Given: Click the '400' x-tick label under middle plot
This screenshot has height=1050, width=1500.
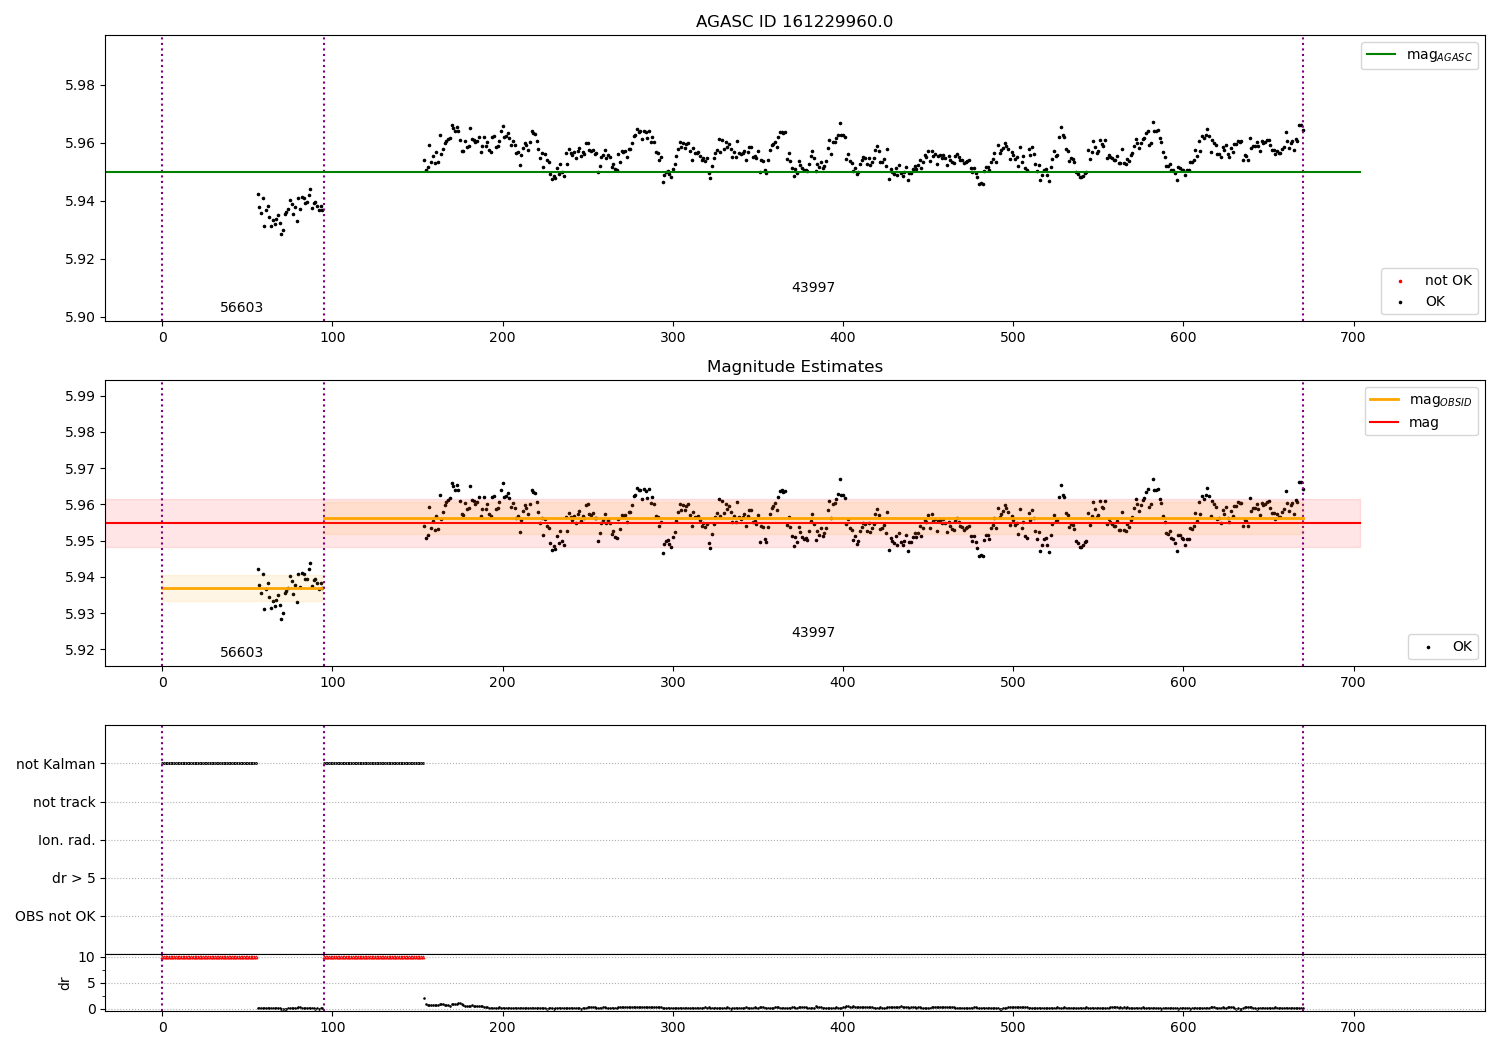Looking at the screenshot, I should click(842, 683).
